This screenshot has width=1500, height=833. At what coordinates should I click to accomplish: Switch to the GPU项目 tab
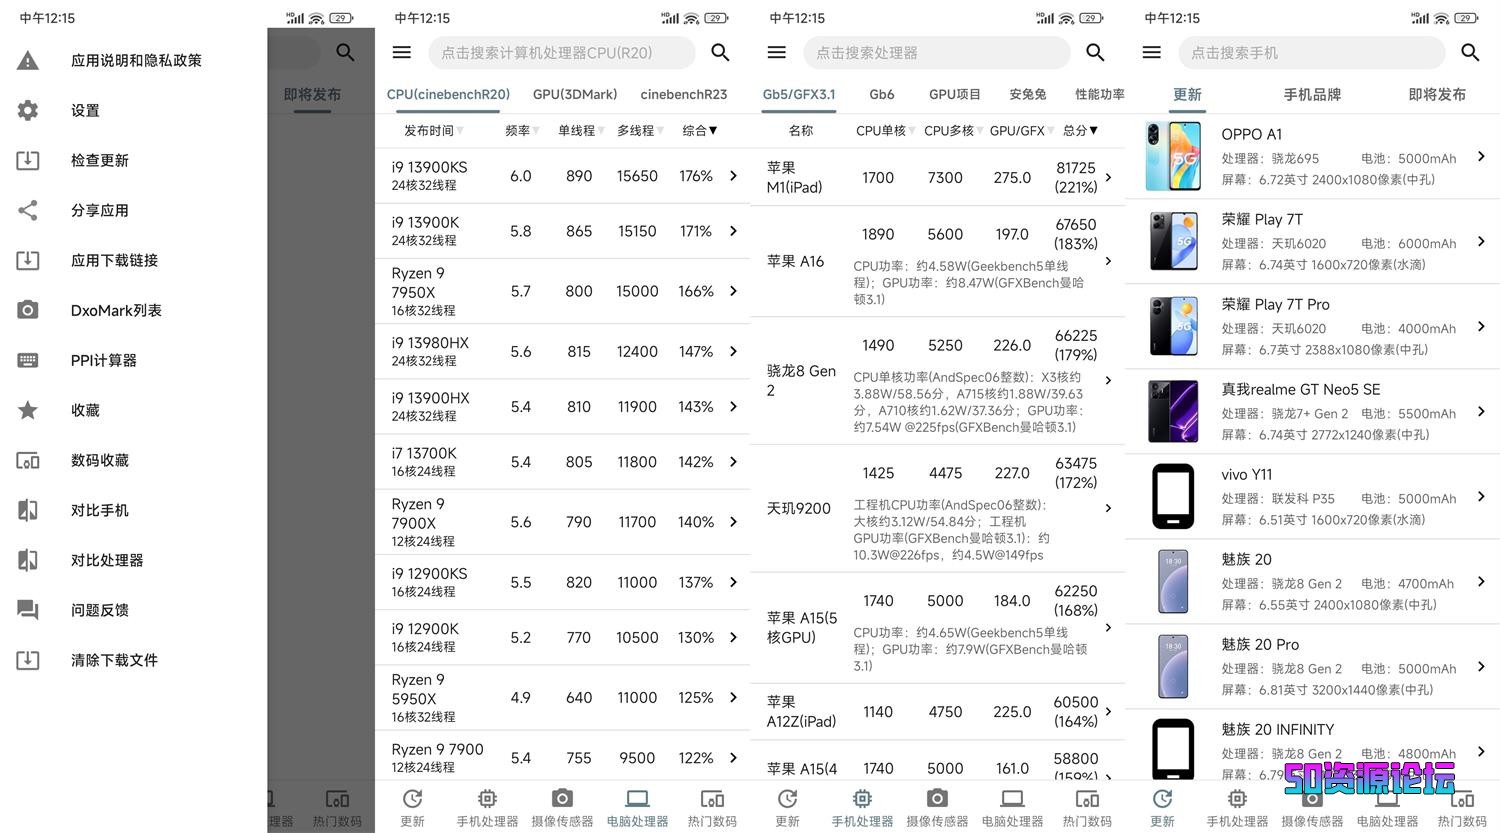point(954,94)
